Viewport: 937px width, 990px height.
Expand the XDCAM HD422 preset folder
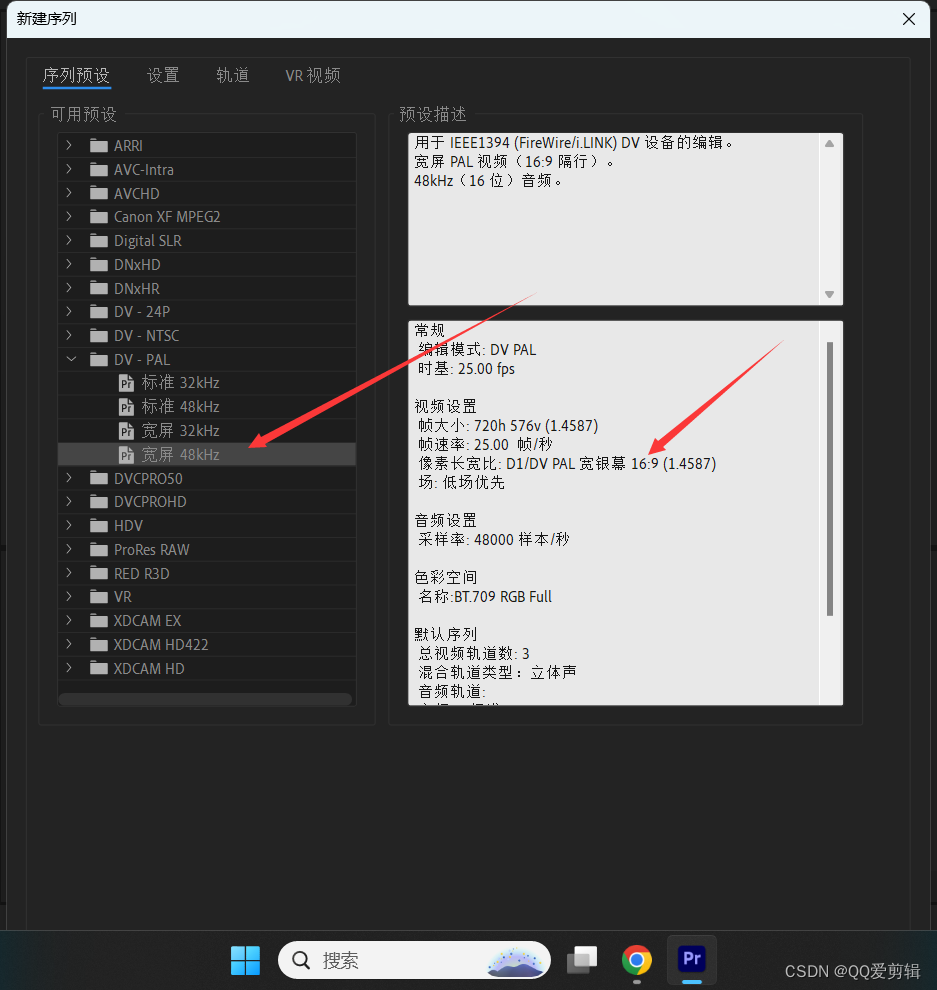click(x=69, y=644)
